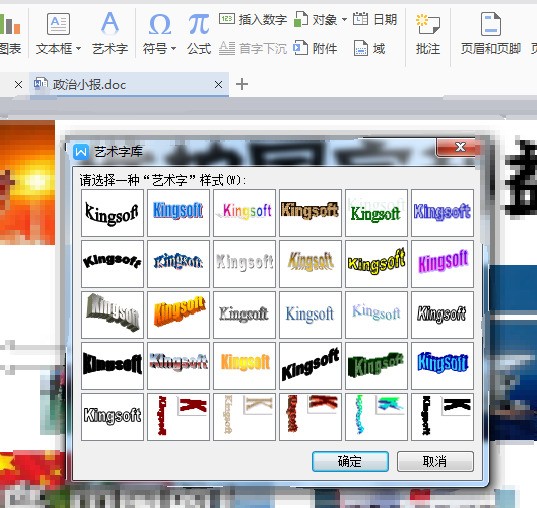Close the tab left of 政治小报.doc

(x=18, y=84)
